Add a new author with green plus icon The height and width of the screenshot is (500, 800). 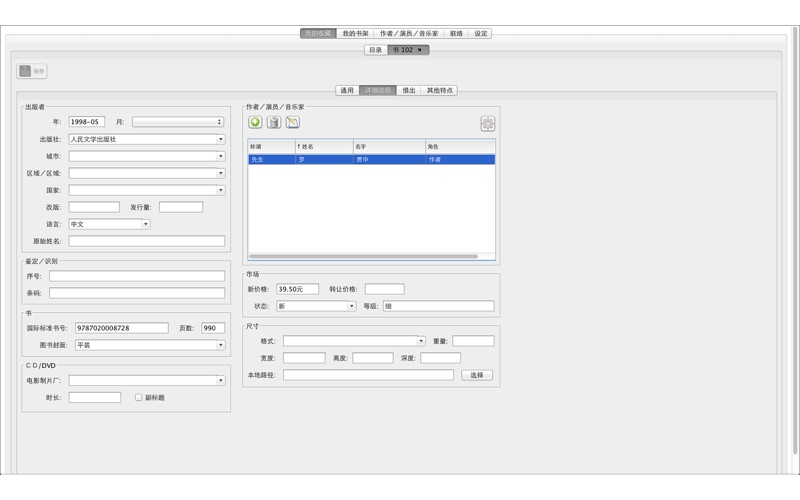[255, 122]
